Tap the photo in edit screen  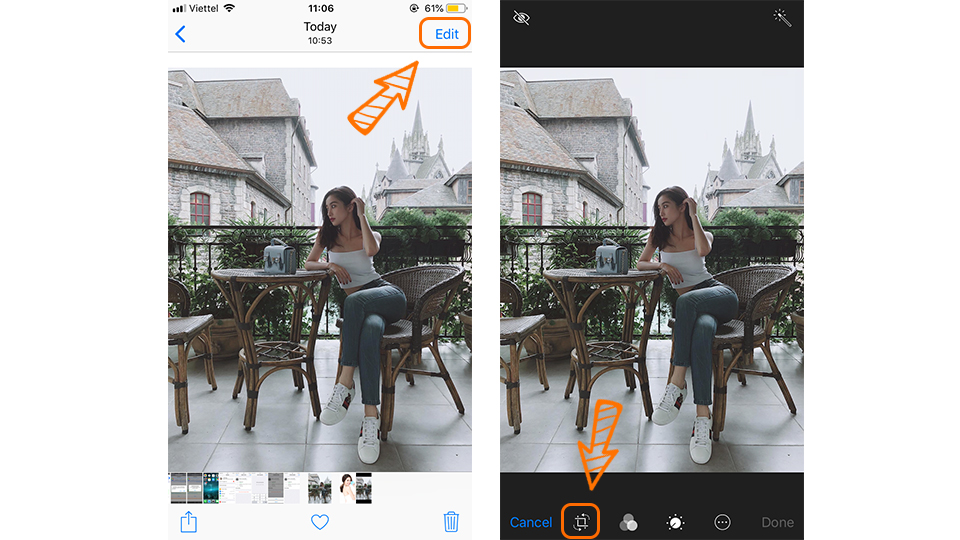pyautogui.click(x=651, y=269)
